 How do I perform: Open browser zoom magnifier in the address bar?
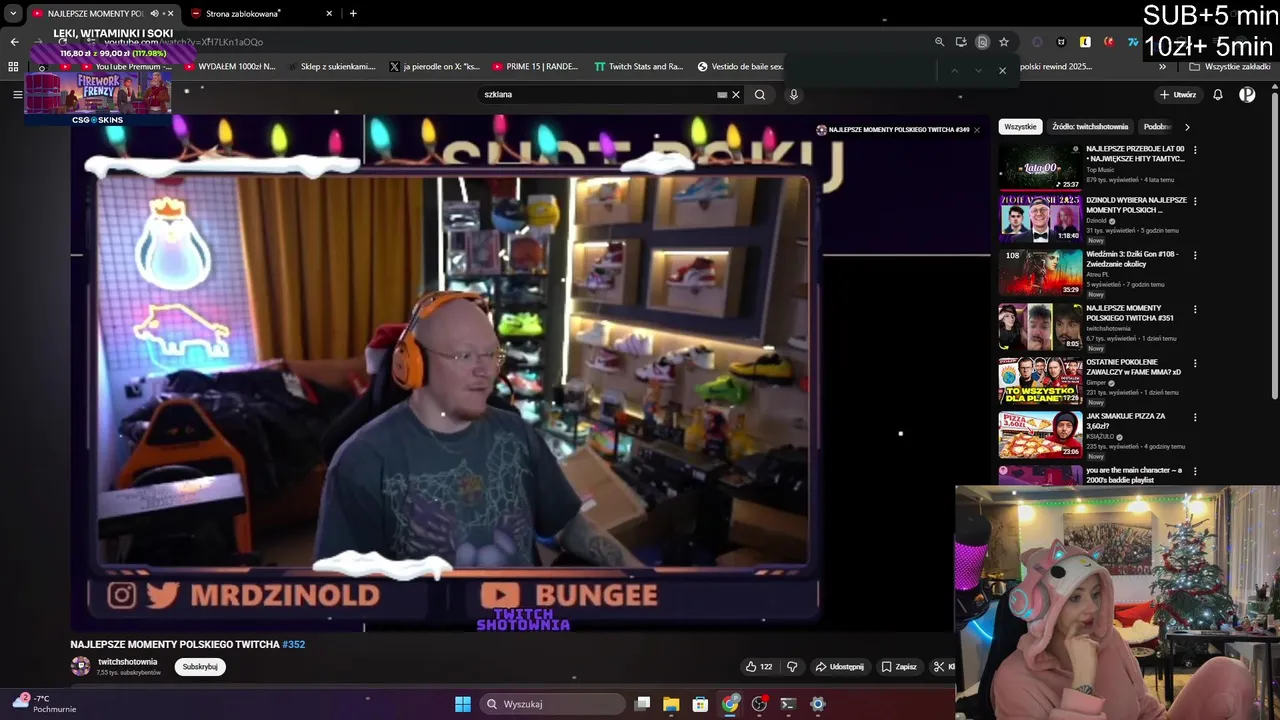tap(939, 42)
